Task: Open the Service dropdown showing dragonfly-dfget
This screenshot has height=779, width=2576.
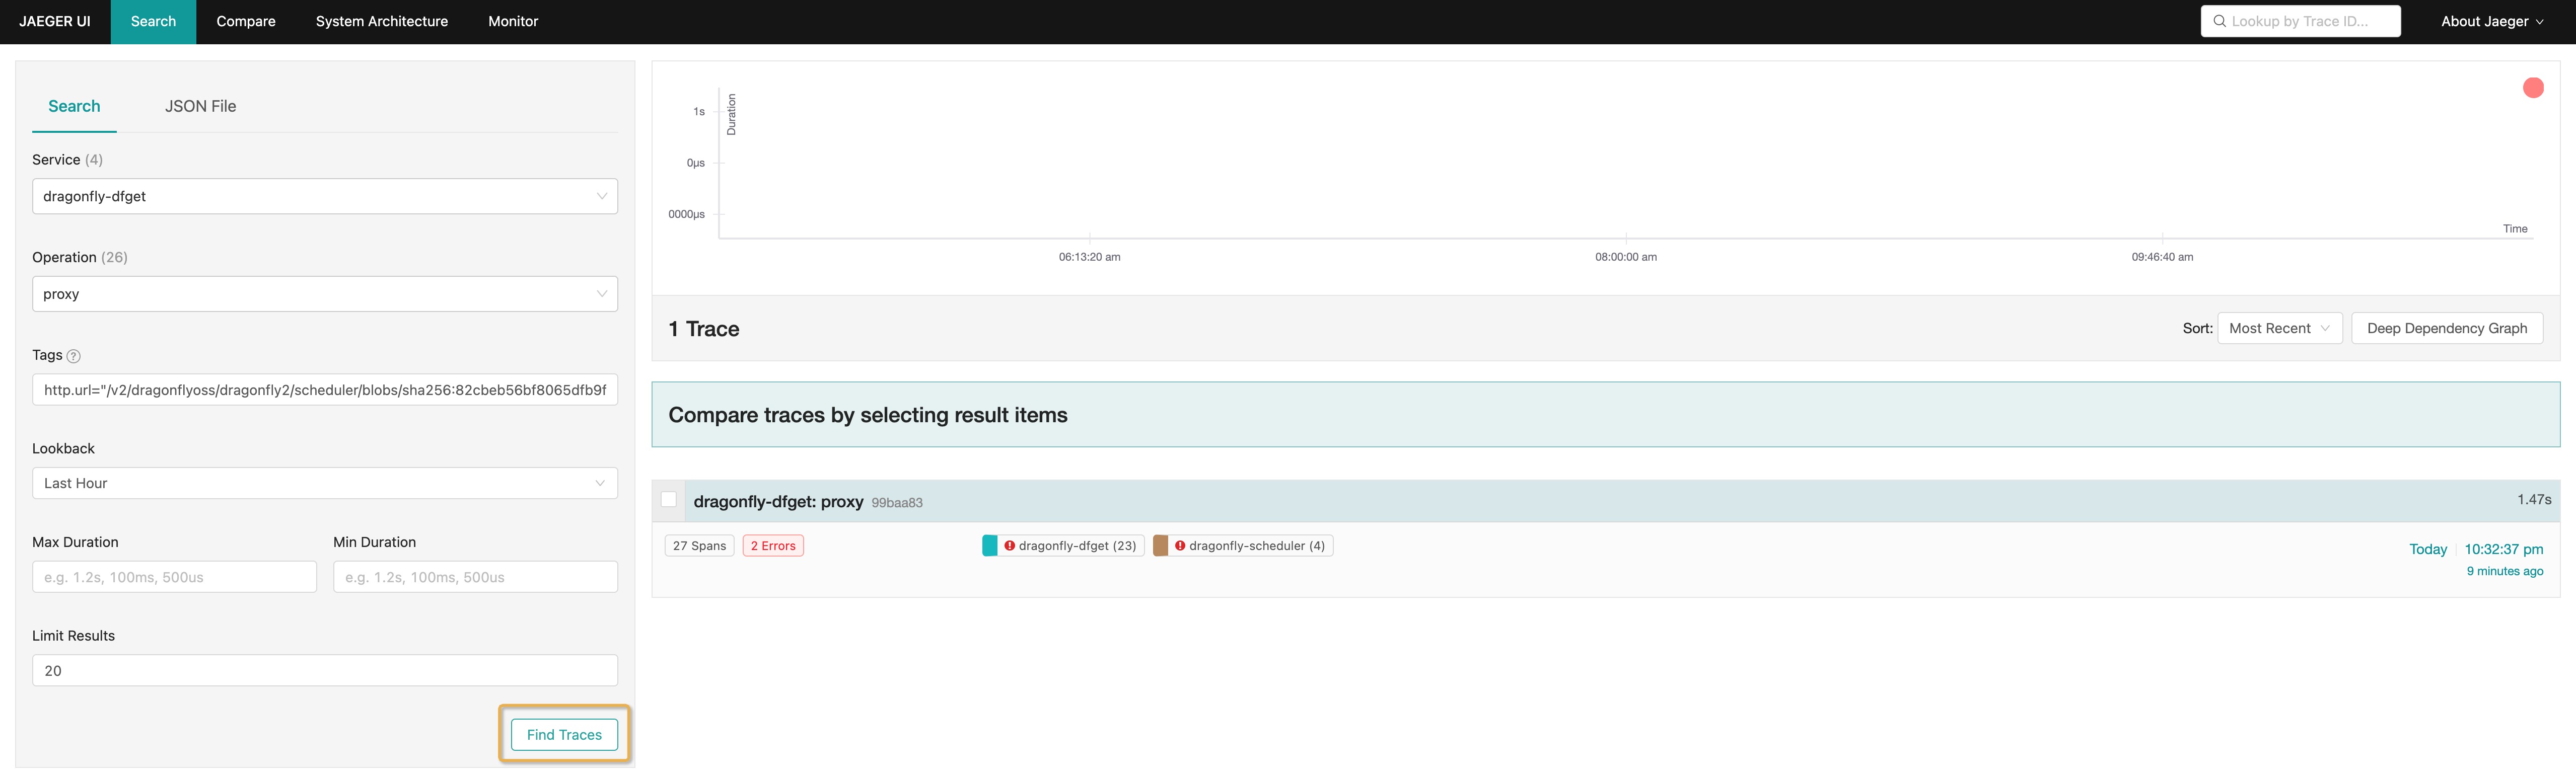Action: pos(325,196)
